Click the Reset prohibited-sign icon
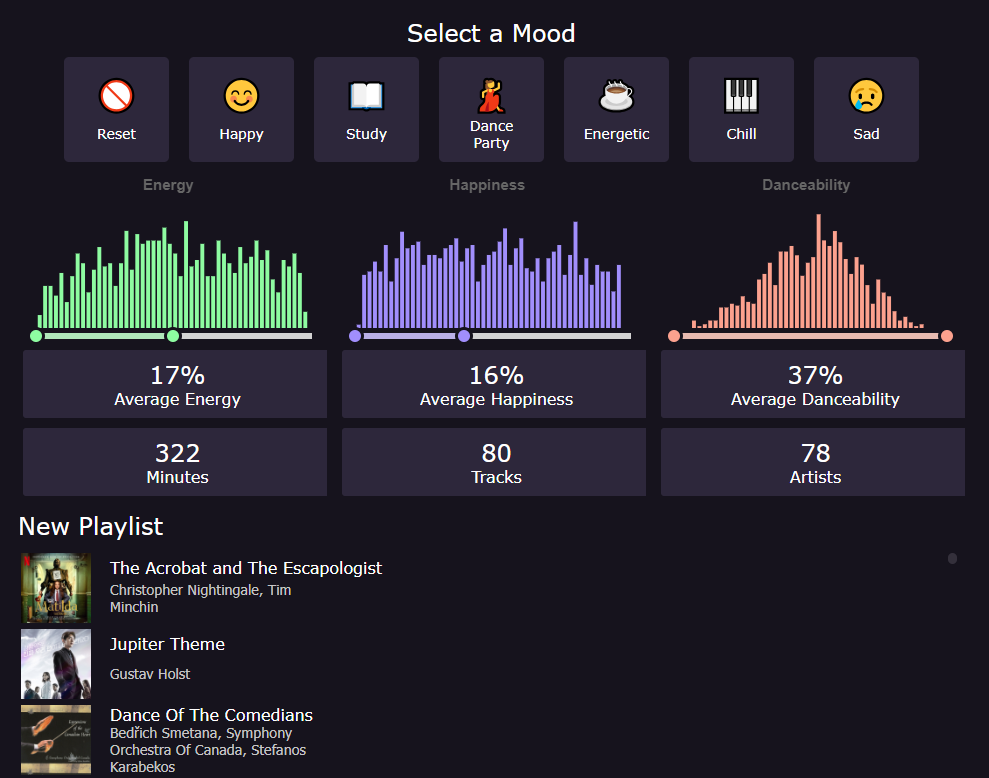 pos(116,97)
